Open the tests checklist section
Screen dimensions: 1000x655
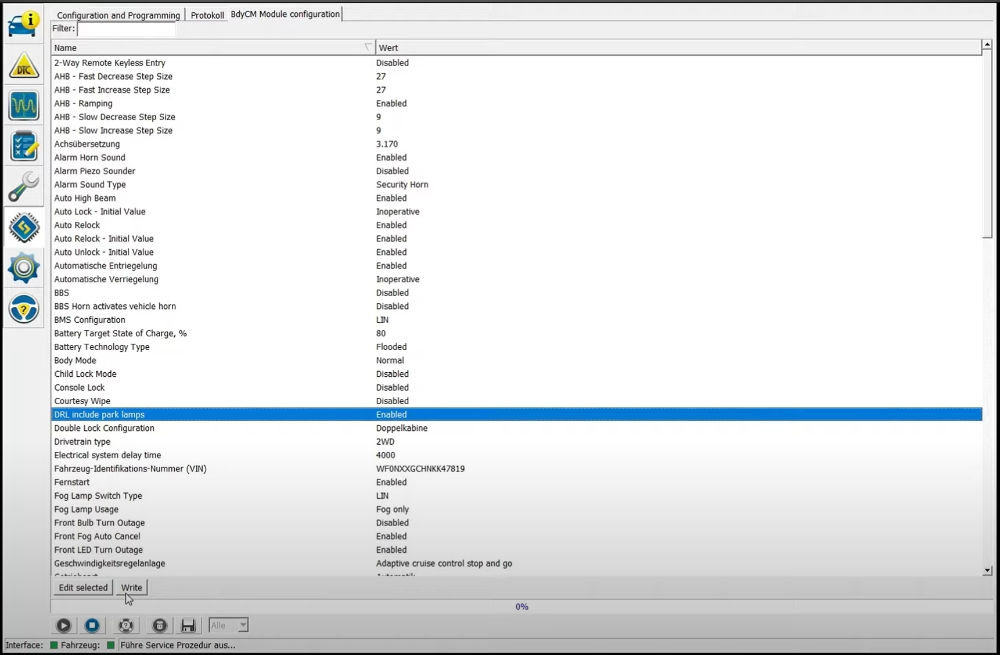tap(23, 146)
